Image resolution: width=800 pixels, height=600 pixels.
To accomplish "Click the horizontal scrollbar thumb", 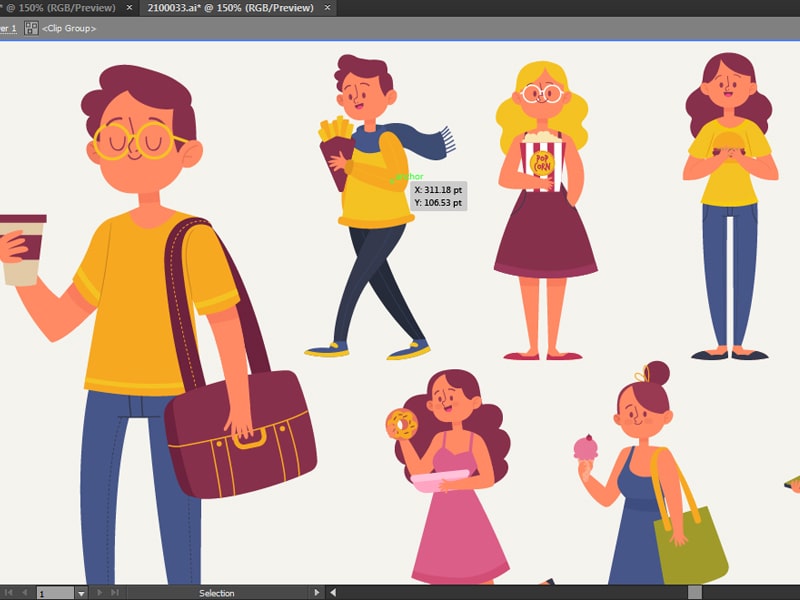I will tap(694, 593).
